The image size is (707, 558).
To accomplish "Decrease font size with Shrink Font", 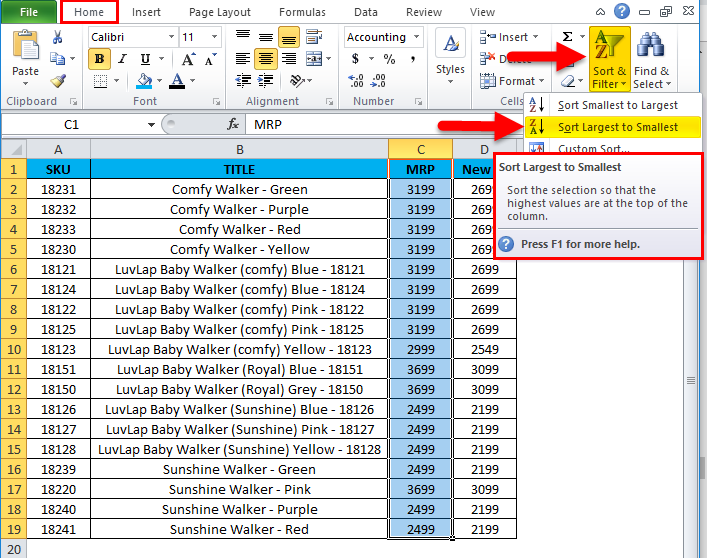I will click(x=210, y=59).
